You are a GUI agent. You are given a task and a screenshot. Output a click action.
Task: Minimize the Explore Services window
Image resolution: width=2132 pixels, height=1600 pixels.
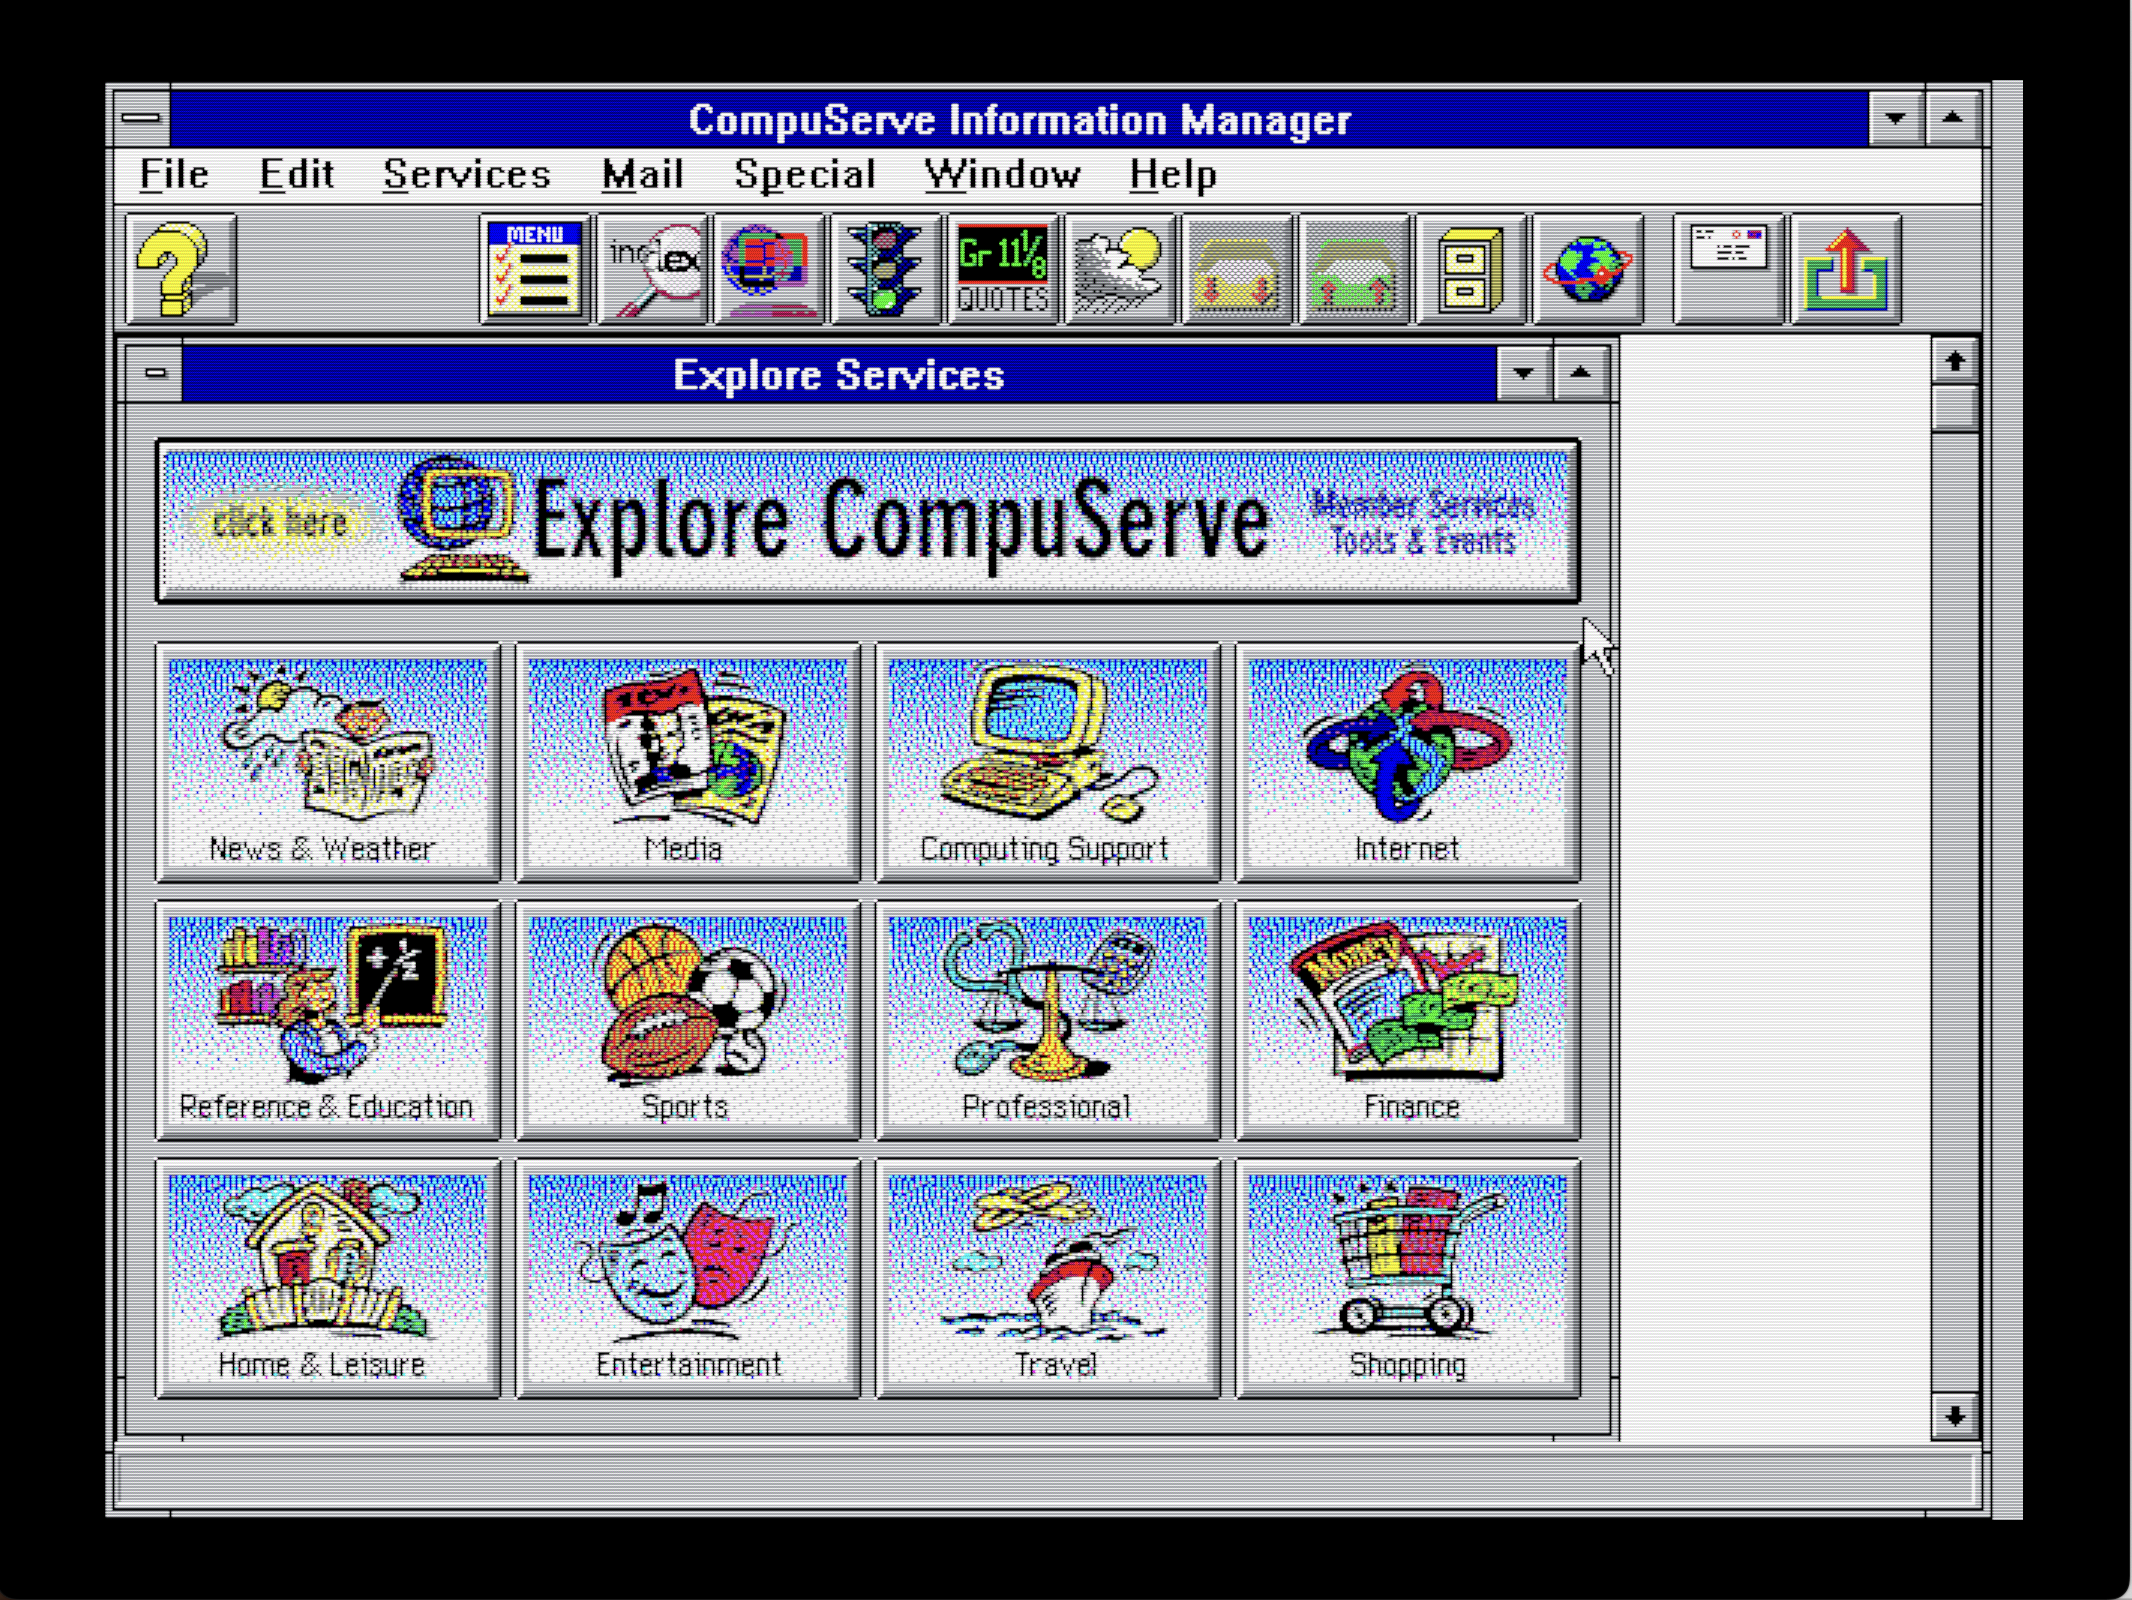click(x=1524, y=374)
